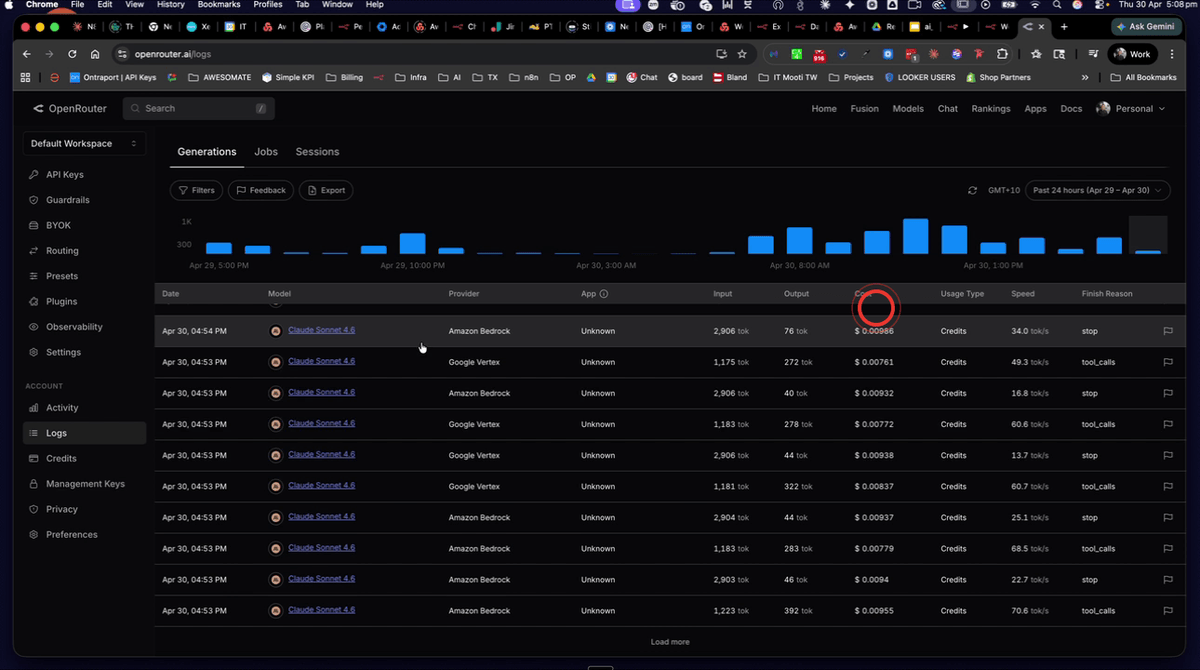Open the Profiles menu in macOS menu bar

pos(268,5)
